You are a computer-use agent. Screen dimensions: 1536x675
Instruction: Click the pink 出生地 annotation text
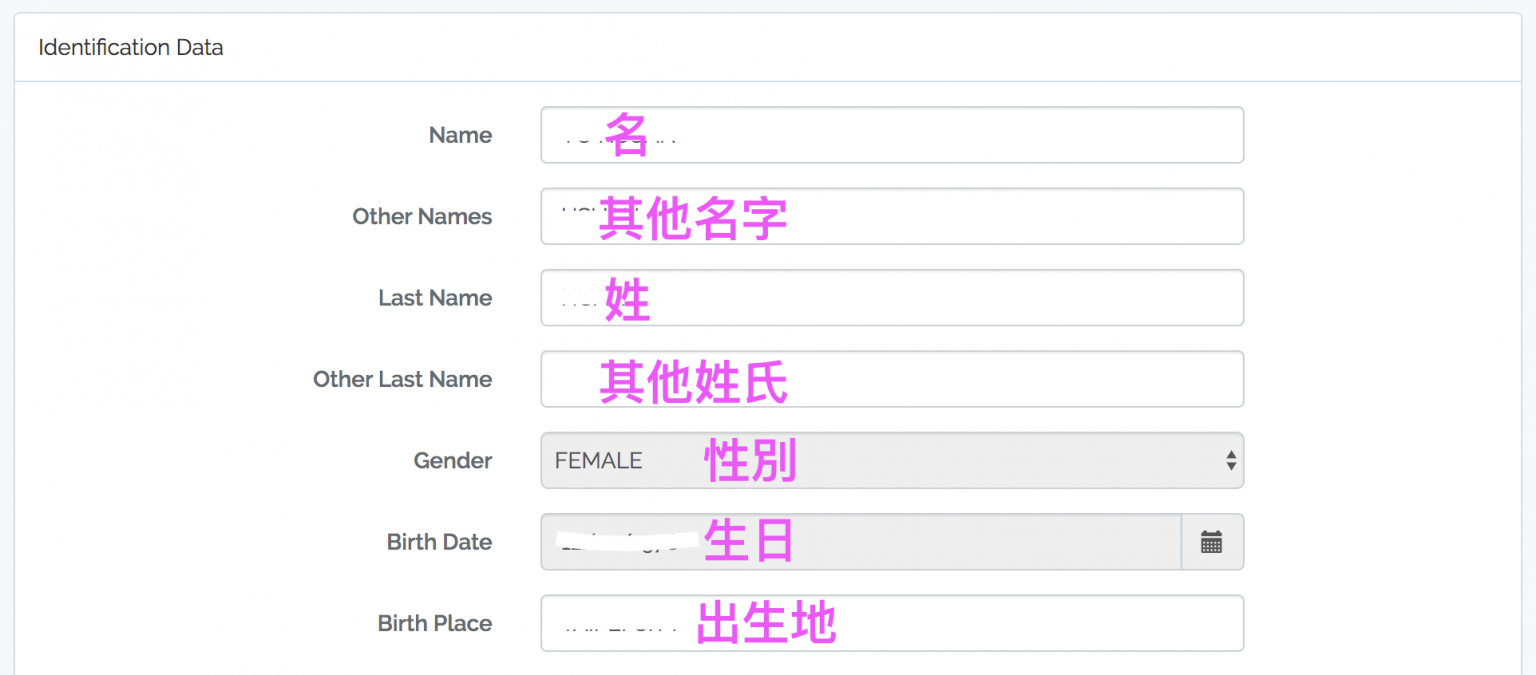point(766,623)
